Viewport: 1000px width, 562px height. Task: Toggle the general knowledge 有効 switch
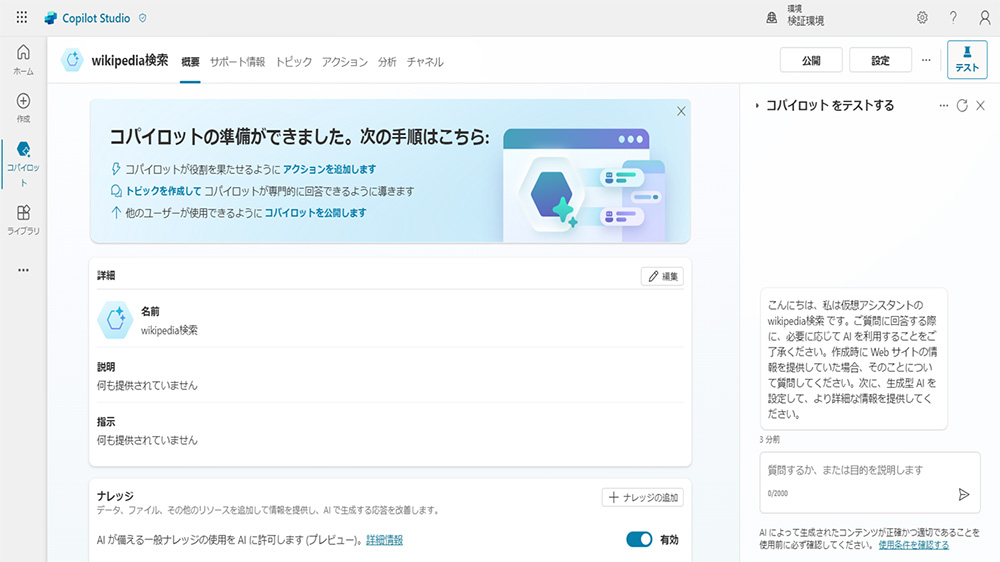[x=639, y=539]
